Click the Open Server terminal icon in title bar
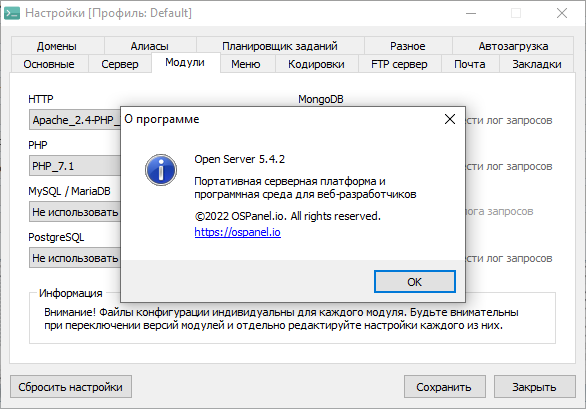 12,13
